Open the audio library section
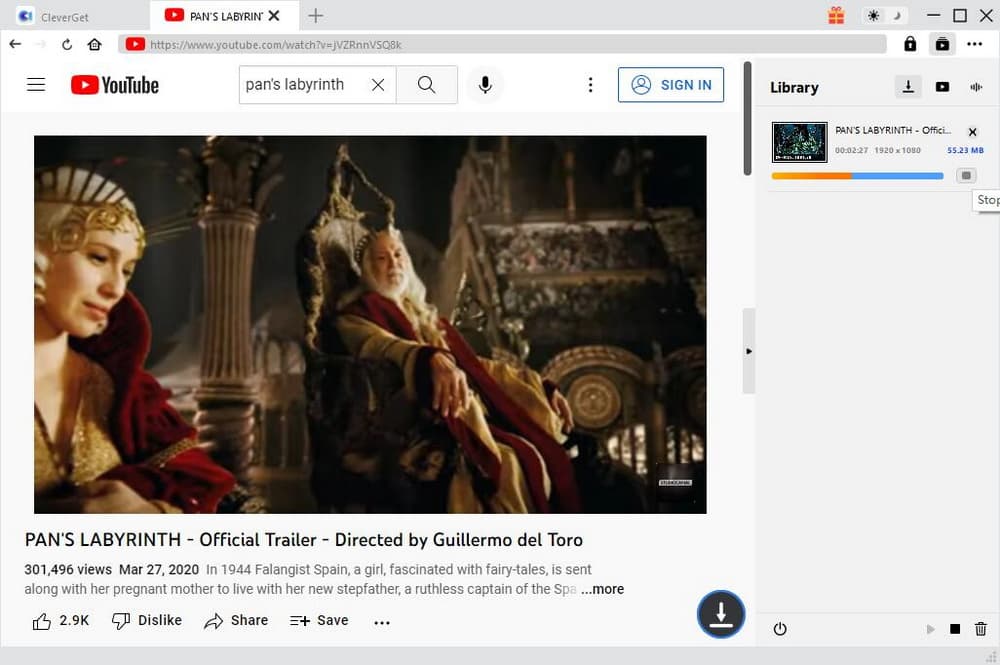 [975, 87]
